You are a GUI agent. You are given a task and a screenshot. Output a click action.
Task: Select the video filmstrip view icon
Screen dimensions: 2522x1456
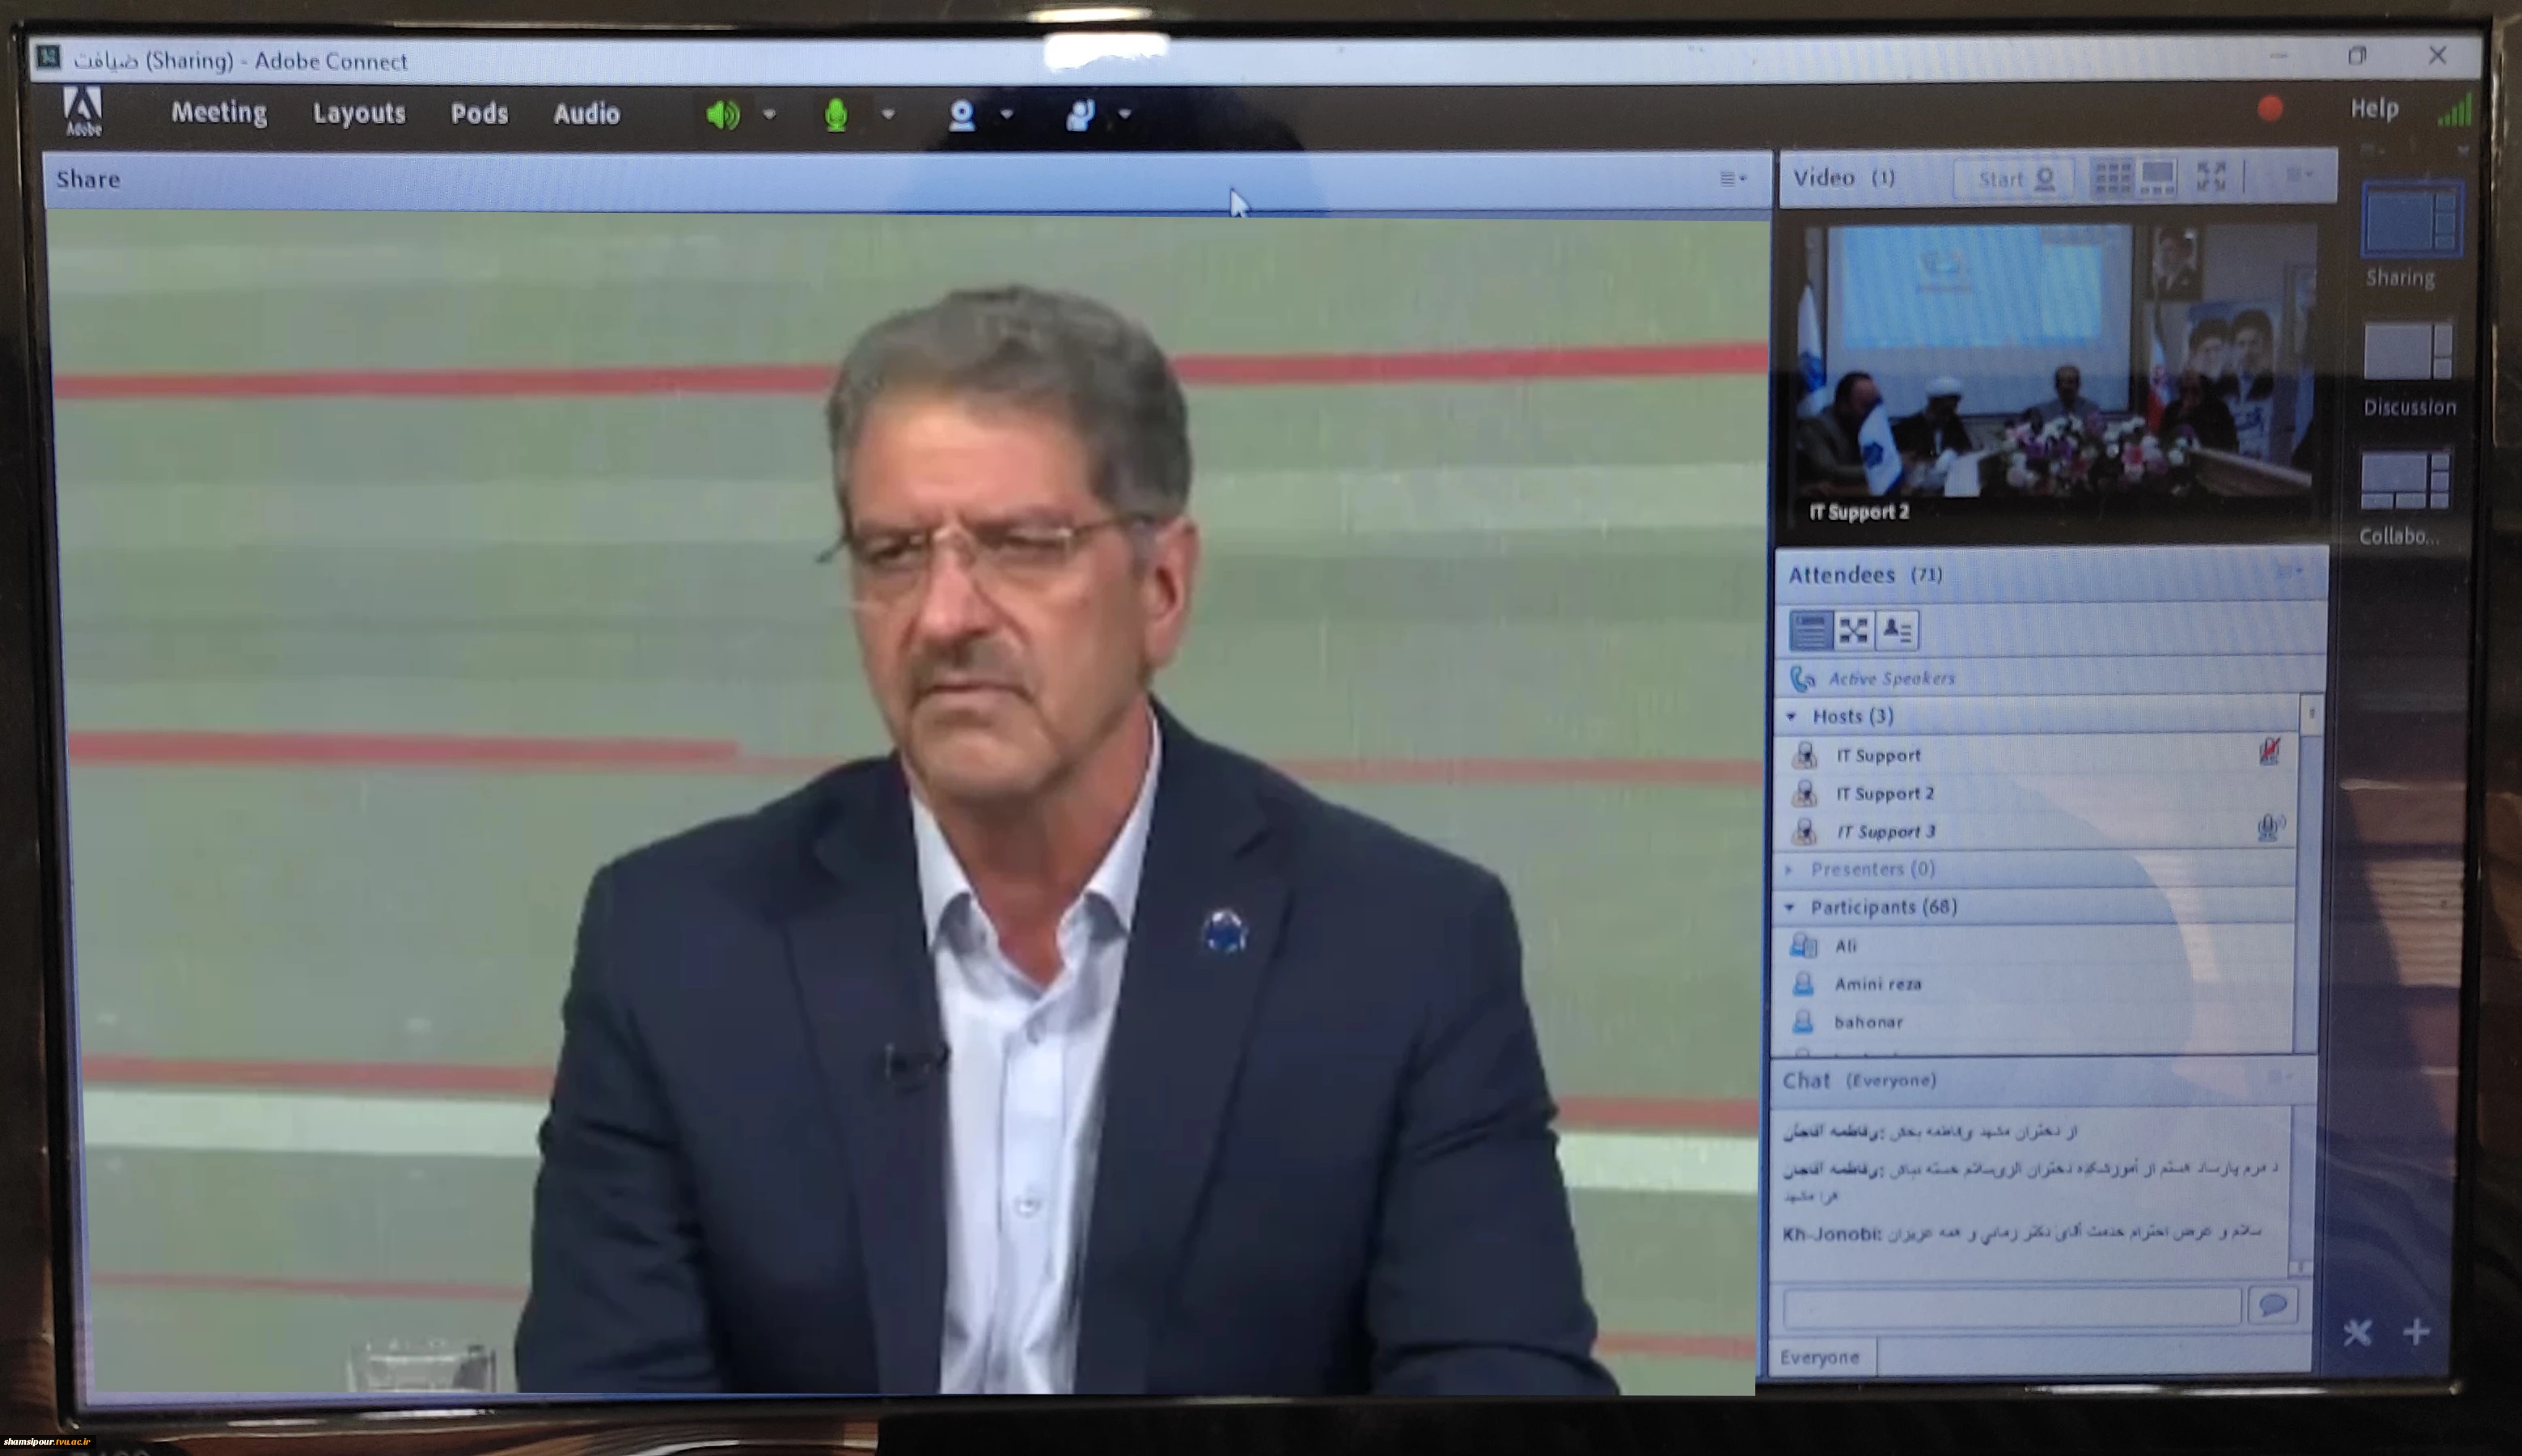(2157, 178)
